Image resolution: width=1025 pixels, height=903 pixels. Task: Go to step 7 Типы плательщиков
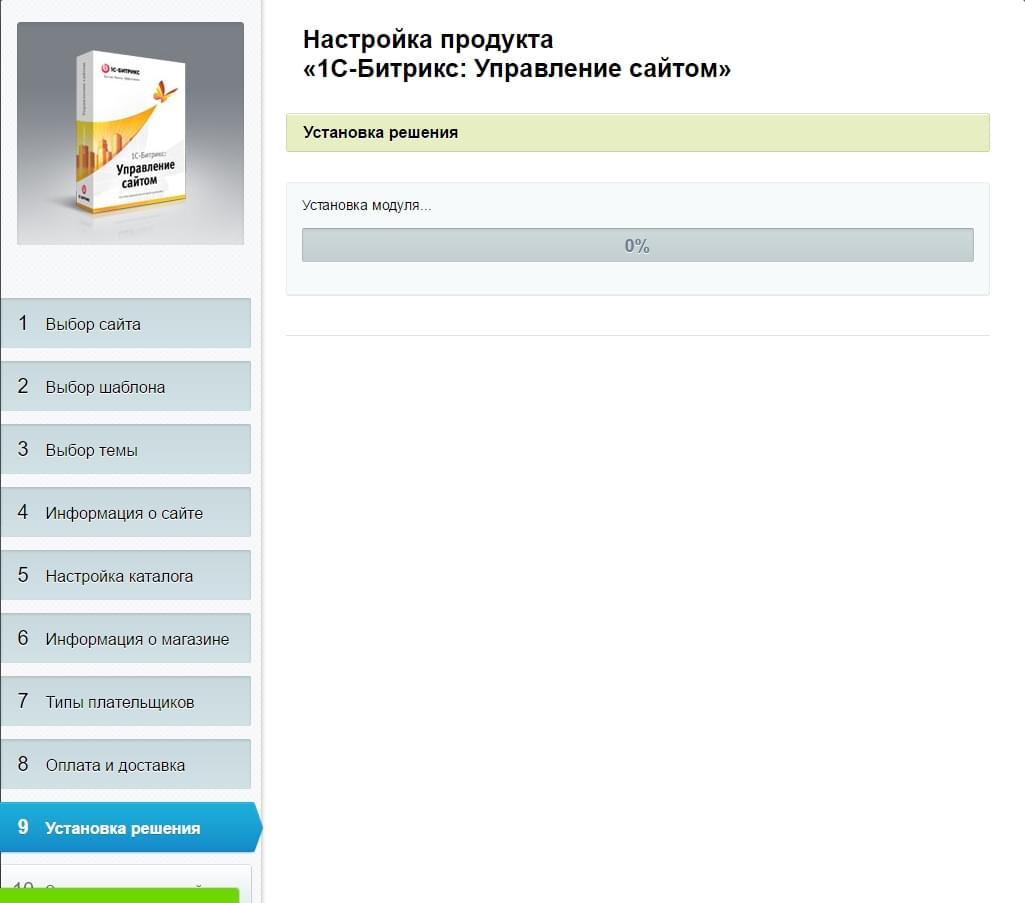[126, 701]
